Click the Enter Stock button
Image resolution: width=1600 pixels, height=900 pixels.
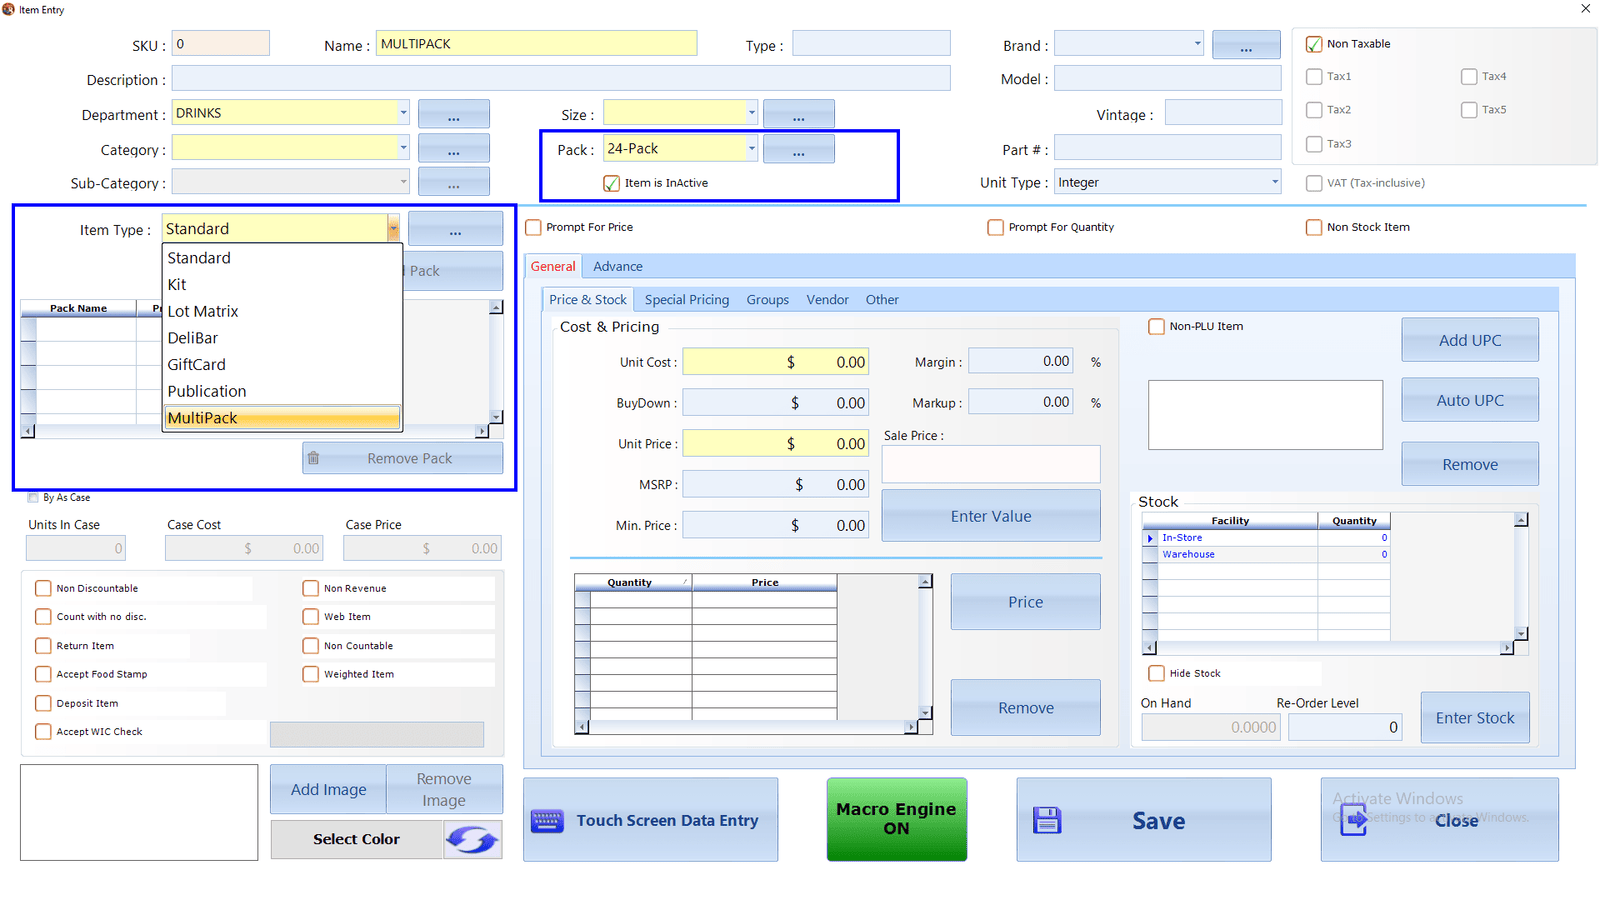[1475, 718]
